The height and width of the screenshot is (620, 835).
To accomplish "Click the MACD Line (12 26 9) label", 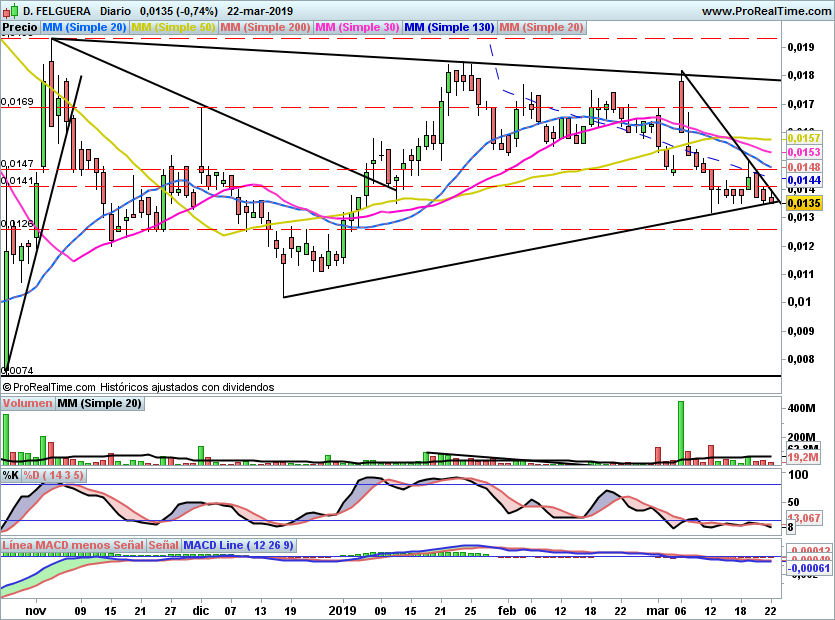I will click(x=239, y=546).
